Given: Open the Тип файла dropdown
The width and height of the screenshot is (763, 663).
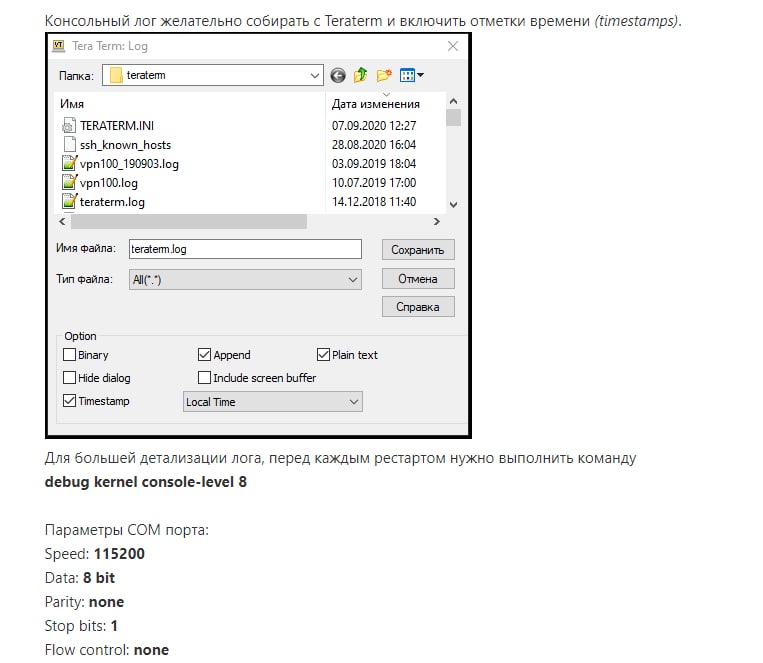Looking at the screenshot, I should tap(245, 279).
